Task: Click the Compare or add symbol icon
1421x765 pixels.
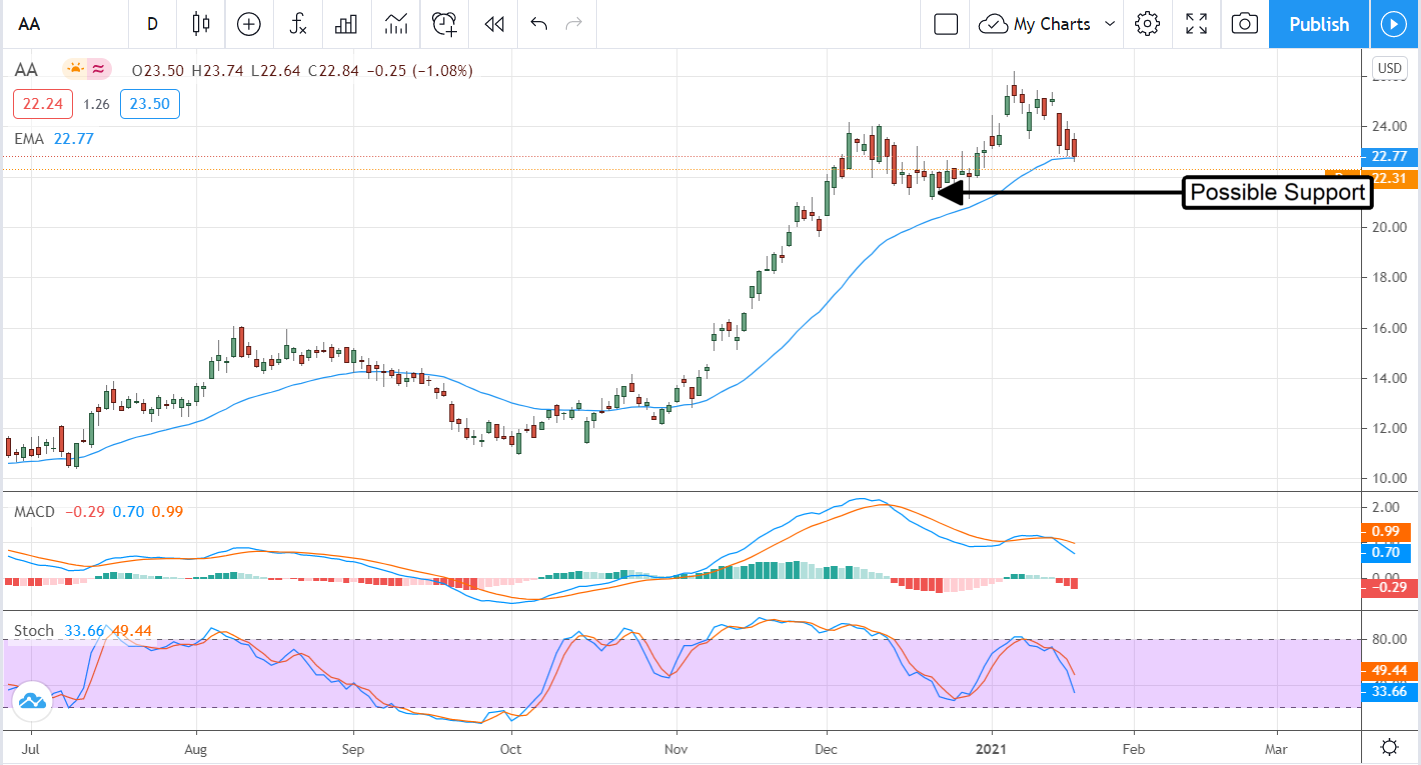Action: 248,24
